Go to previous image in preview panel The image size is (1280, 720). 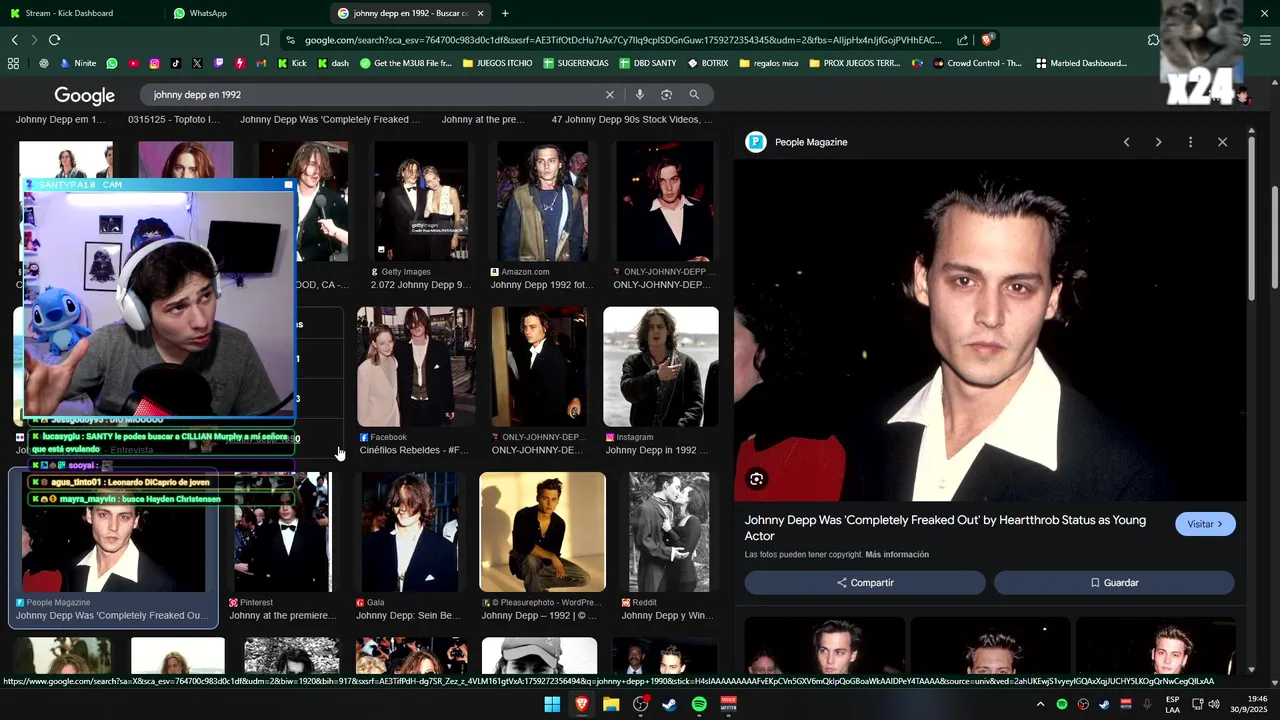[1126, 142]
